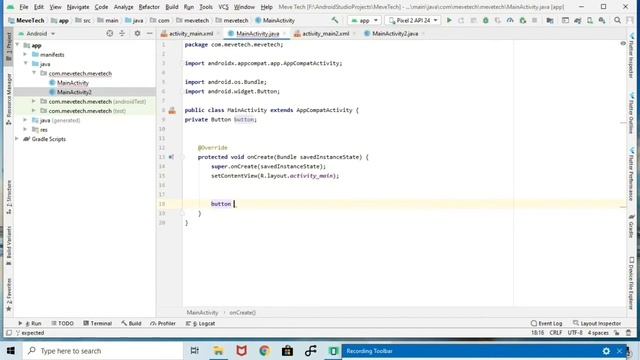
Task: Click the '4 spaces' indent setting
Action: (x=598, y=333)
